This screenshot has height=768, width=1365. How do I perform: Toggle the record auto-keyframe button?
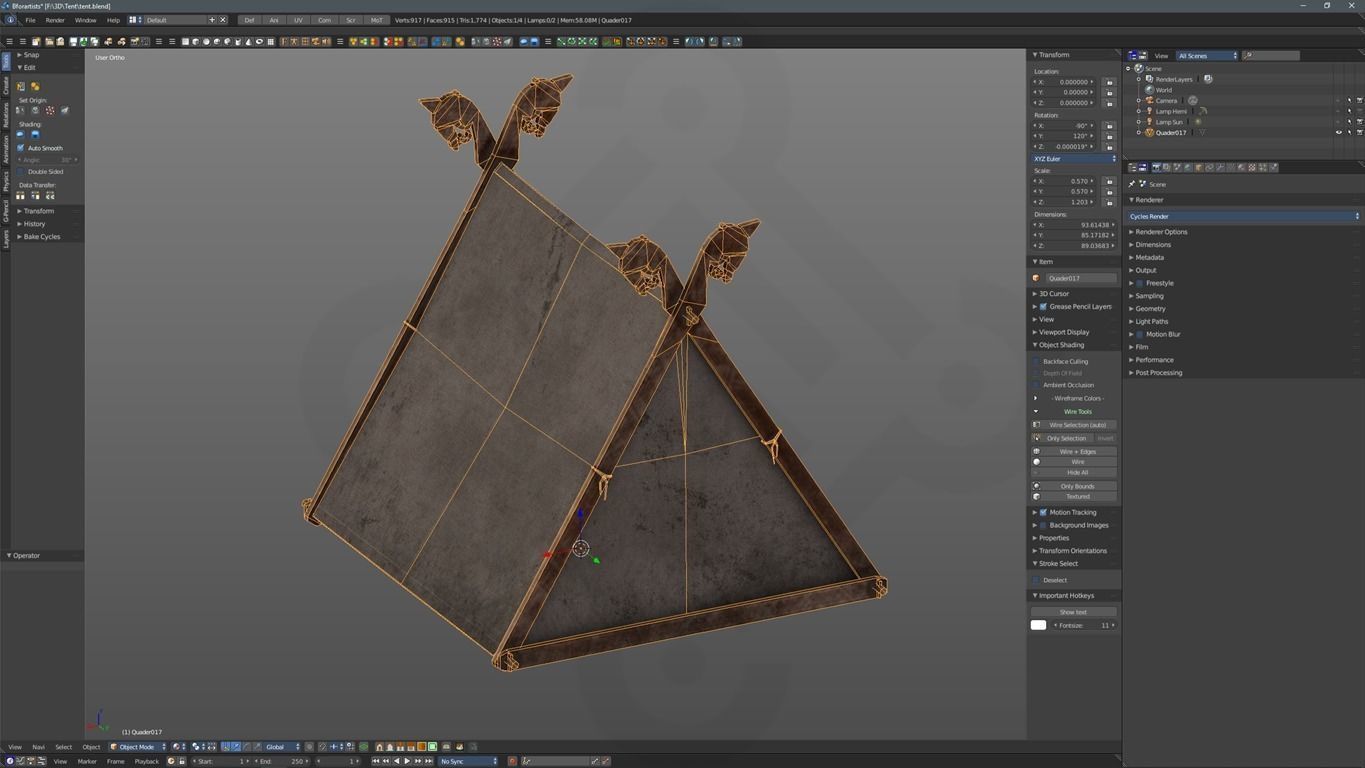click(x=511, y=761)
